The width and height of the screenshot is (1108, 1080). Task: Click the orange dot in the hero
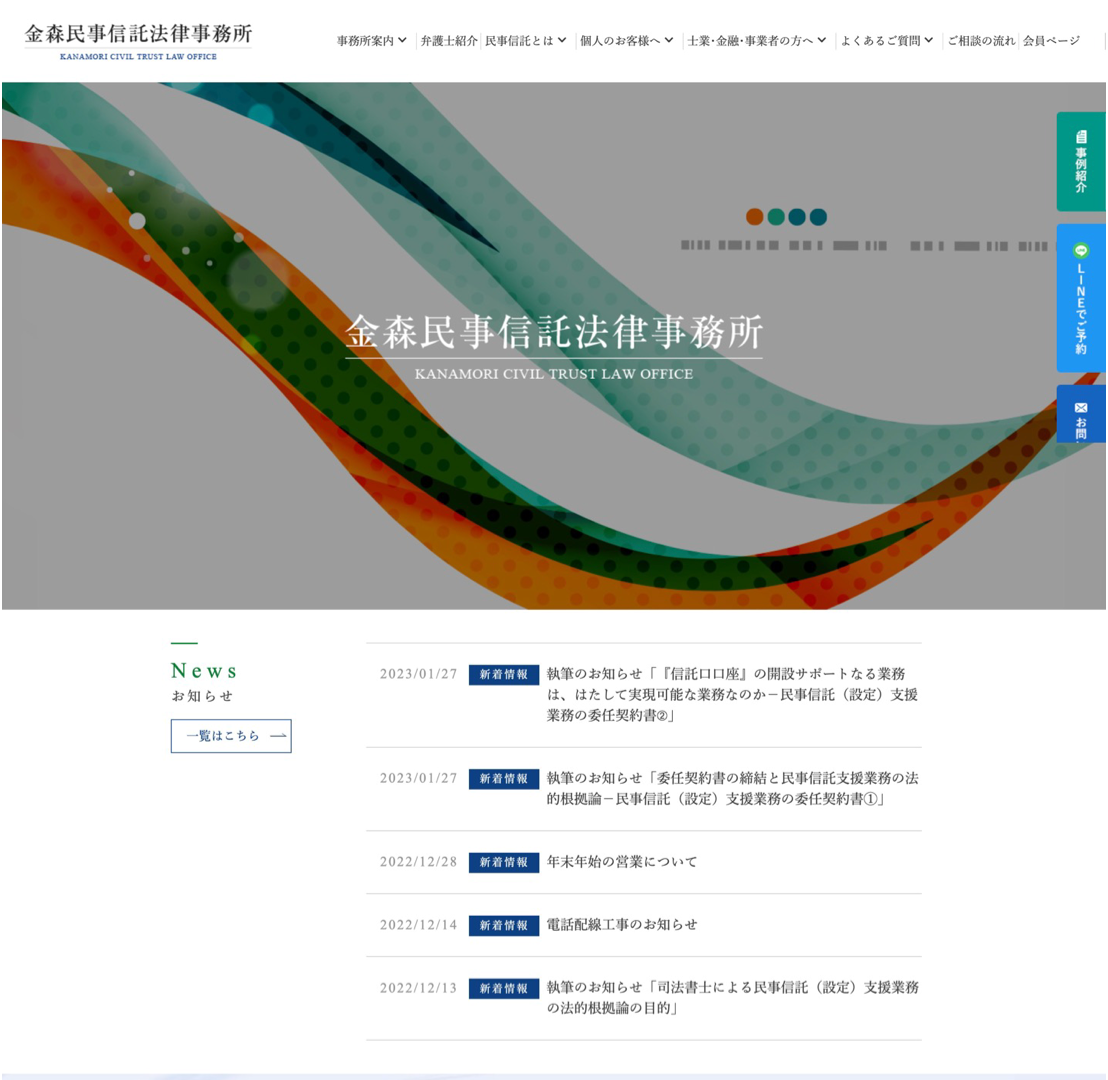[x=755, y=217]
